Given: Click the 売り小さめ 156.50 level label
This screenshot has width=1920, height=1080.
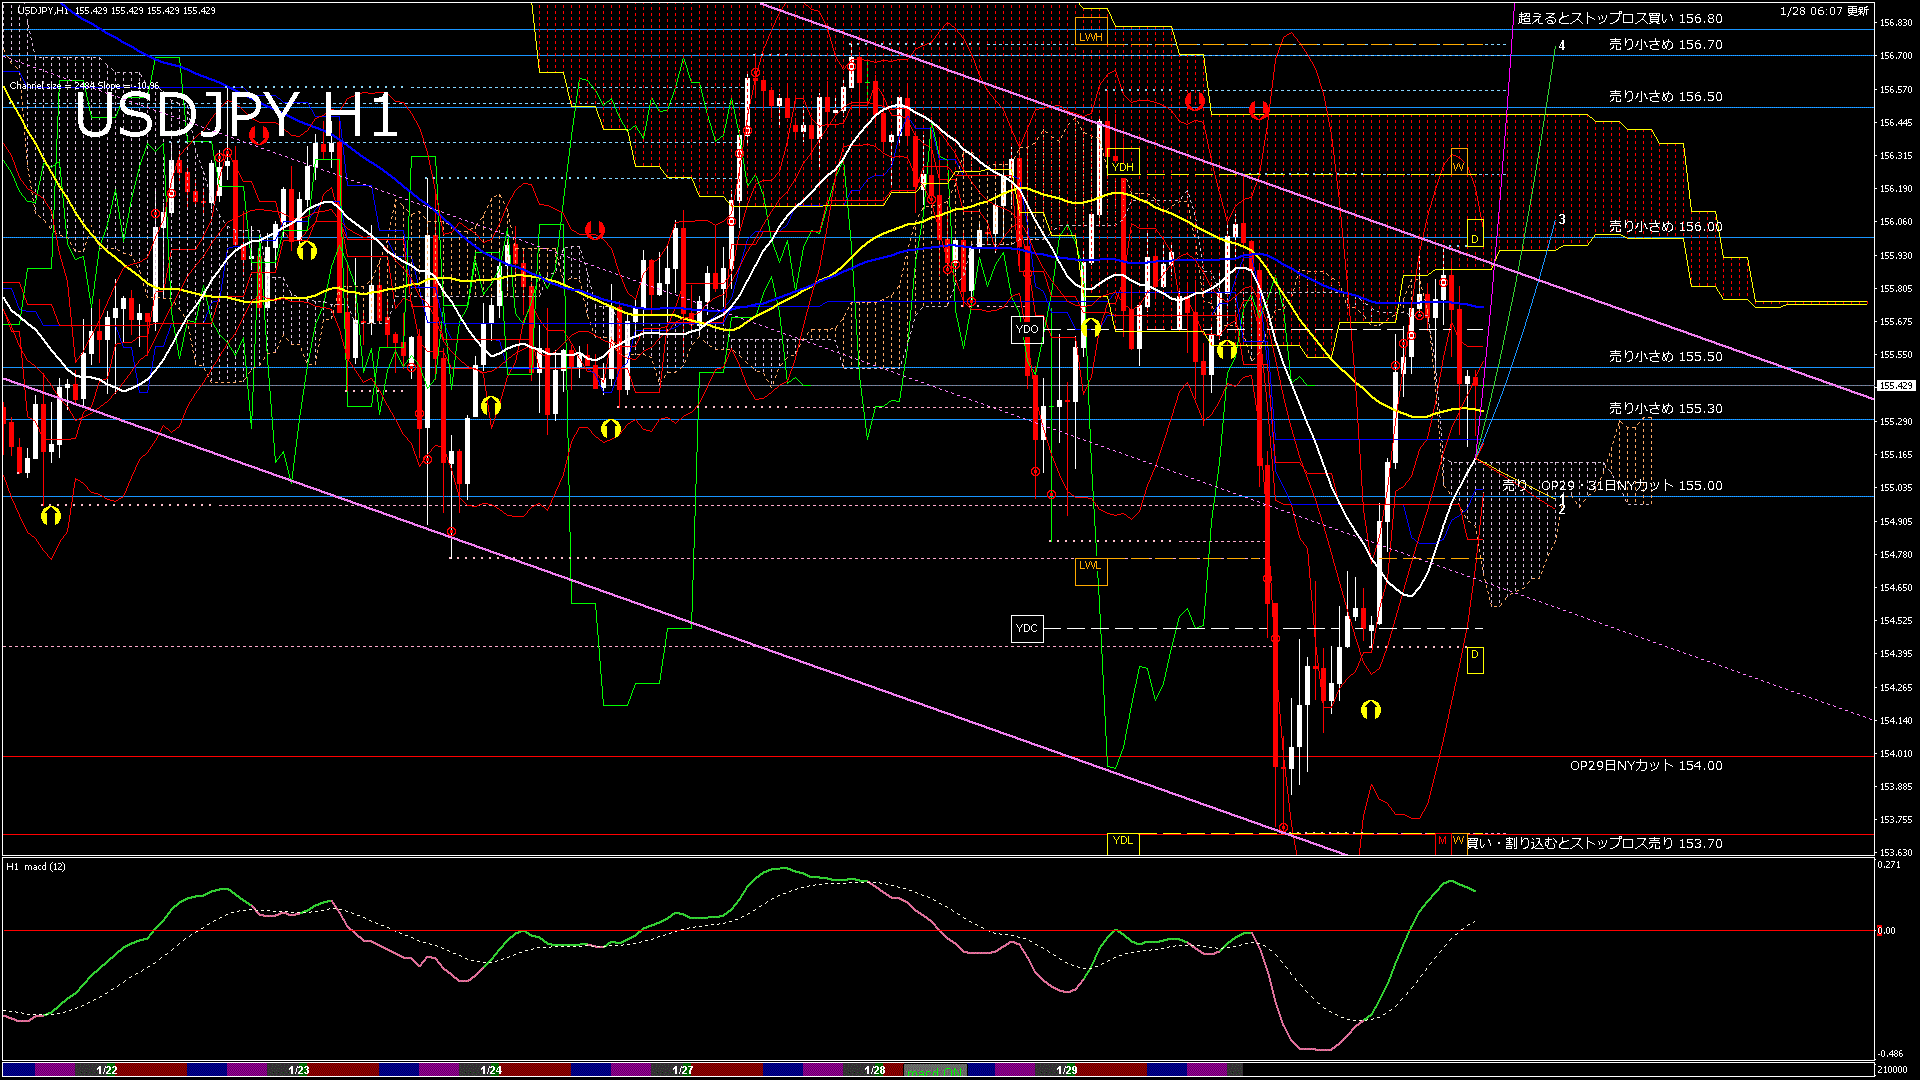Looking at the screenshot, I should (x=1665, y=97).
